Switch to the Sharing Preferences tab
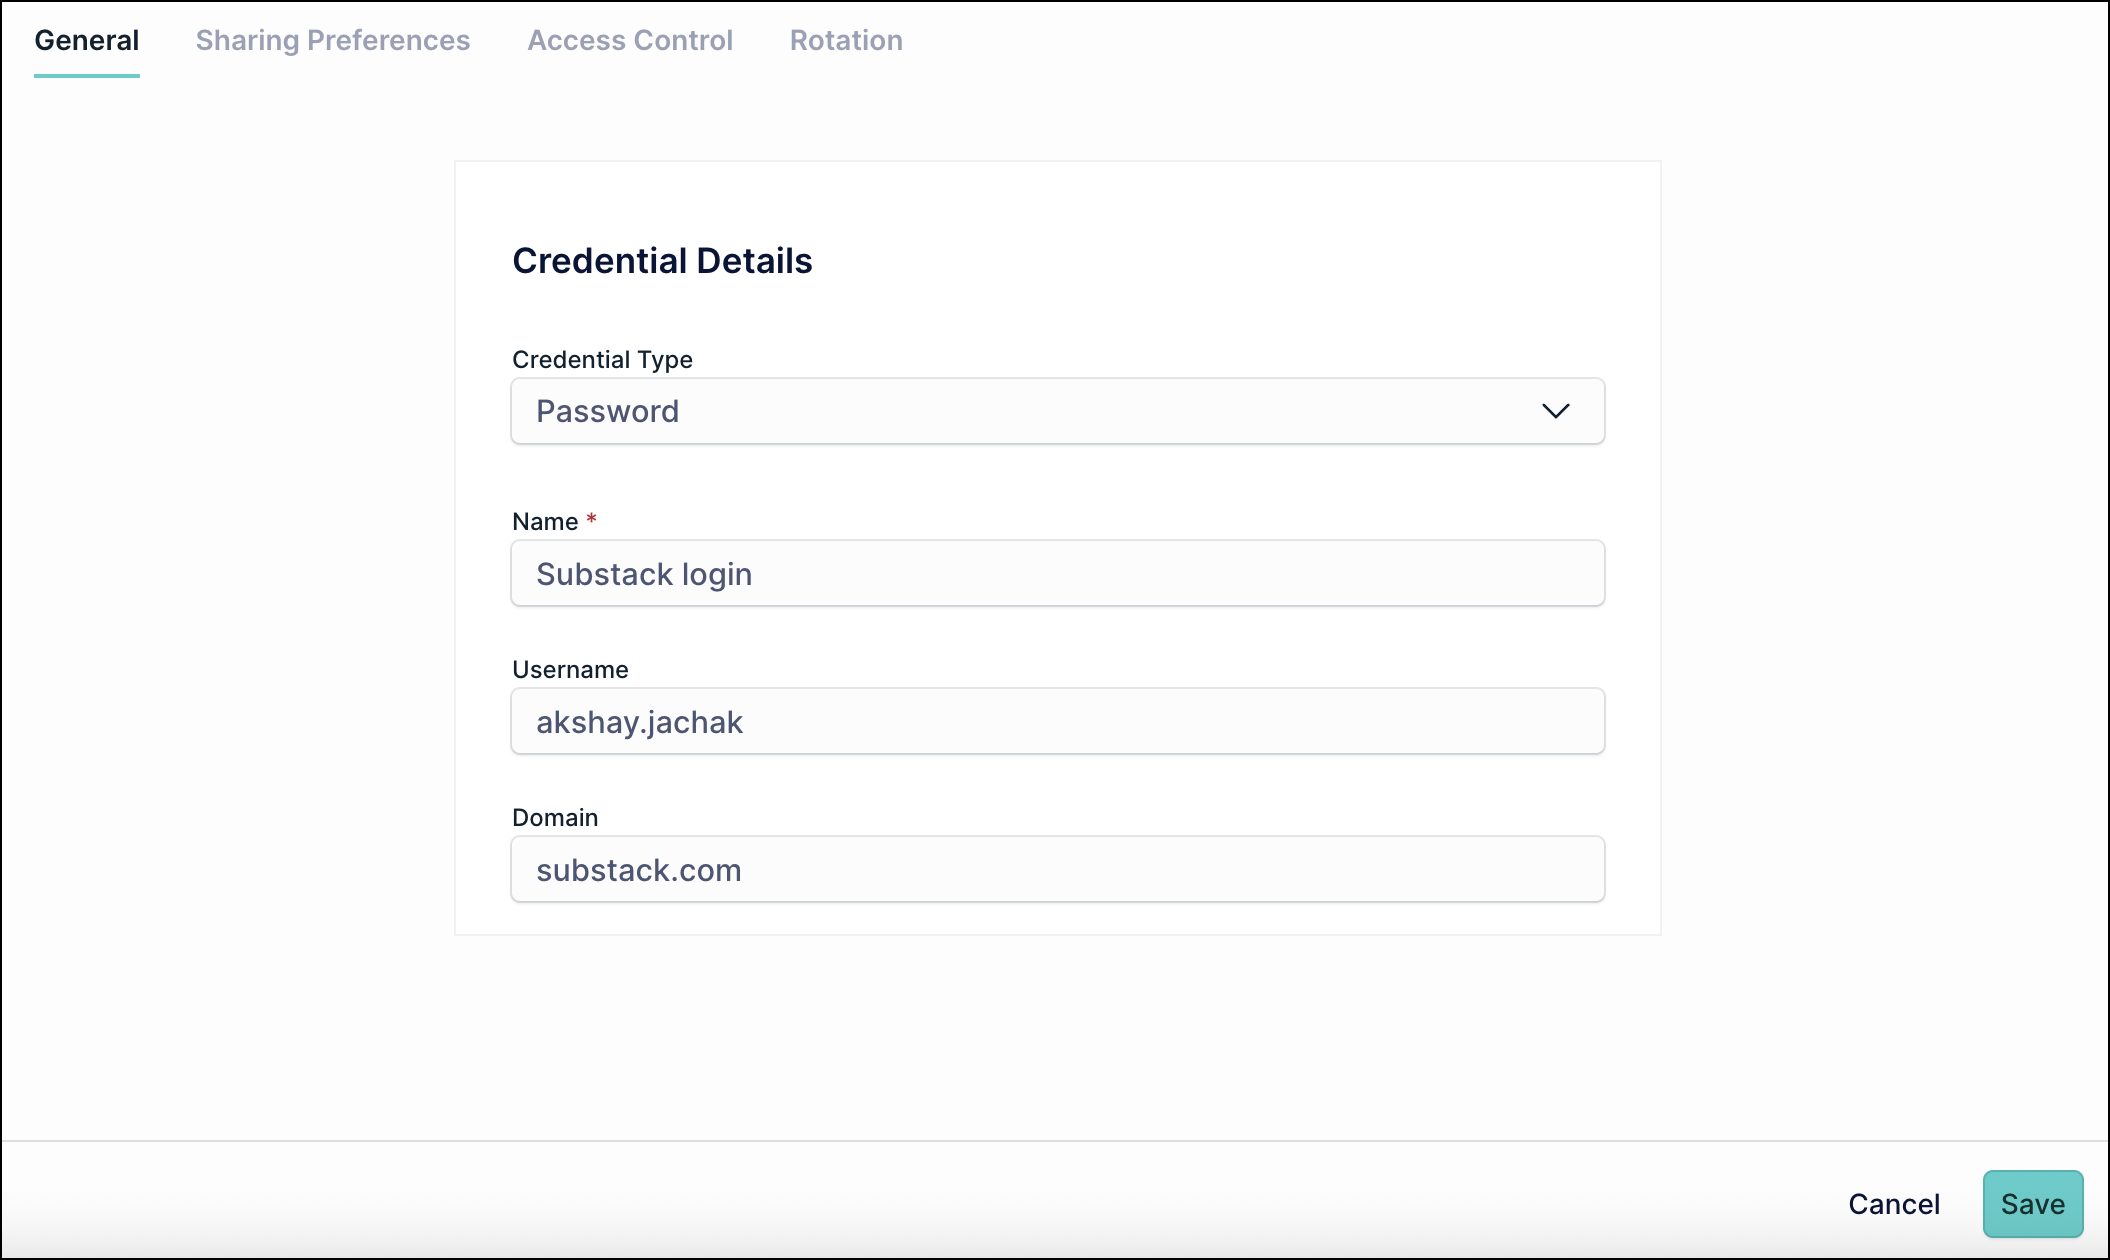Screen dimensions: 2110x1260 click(x=334, y=40)
